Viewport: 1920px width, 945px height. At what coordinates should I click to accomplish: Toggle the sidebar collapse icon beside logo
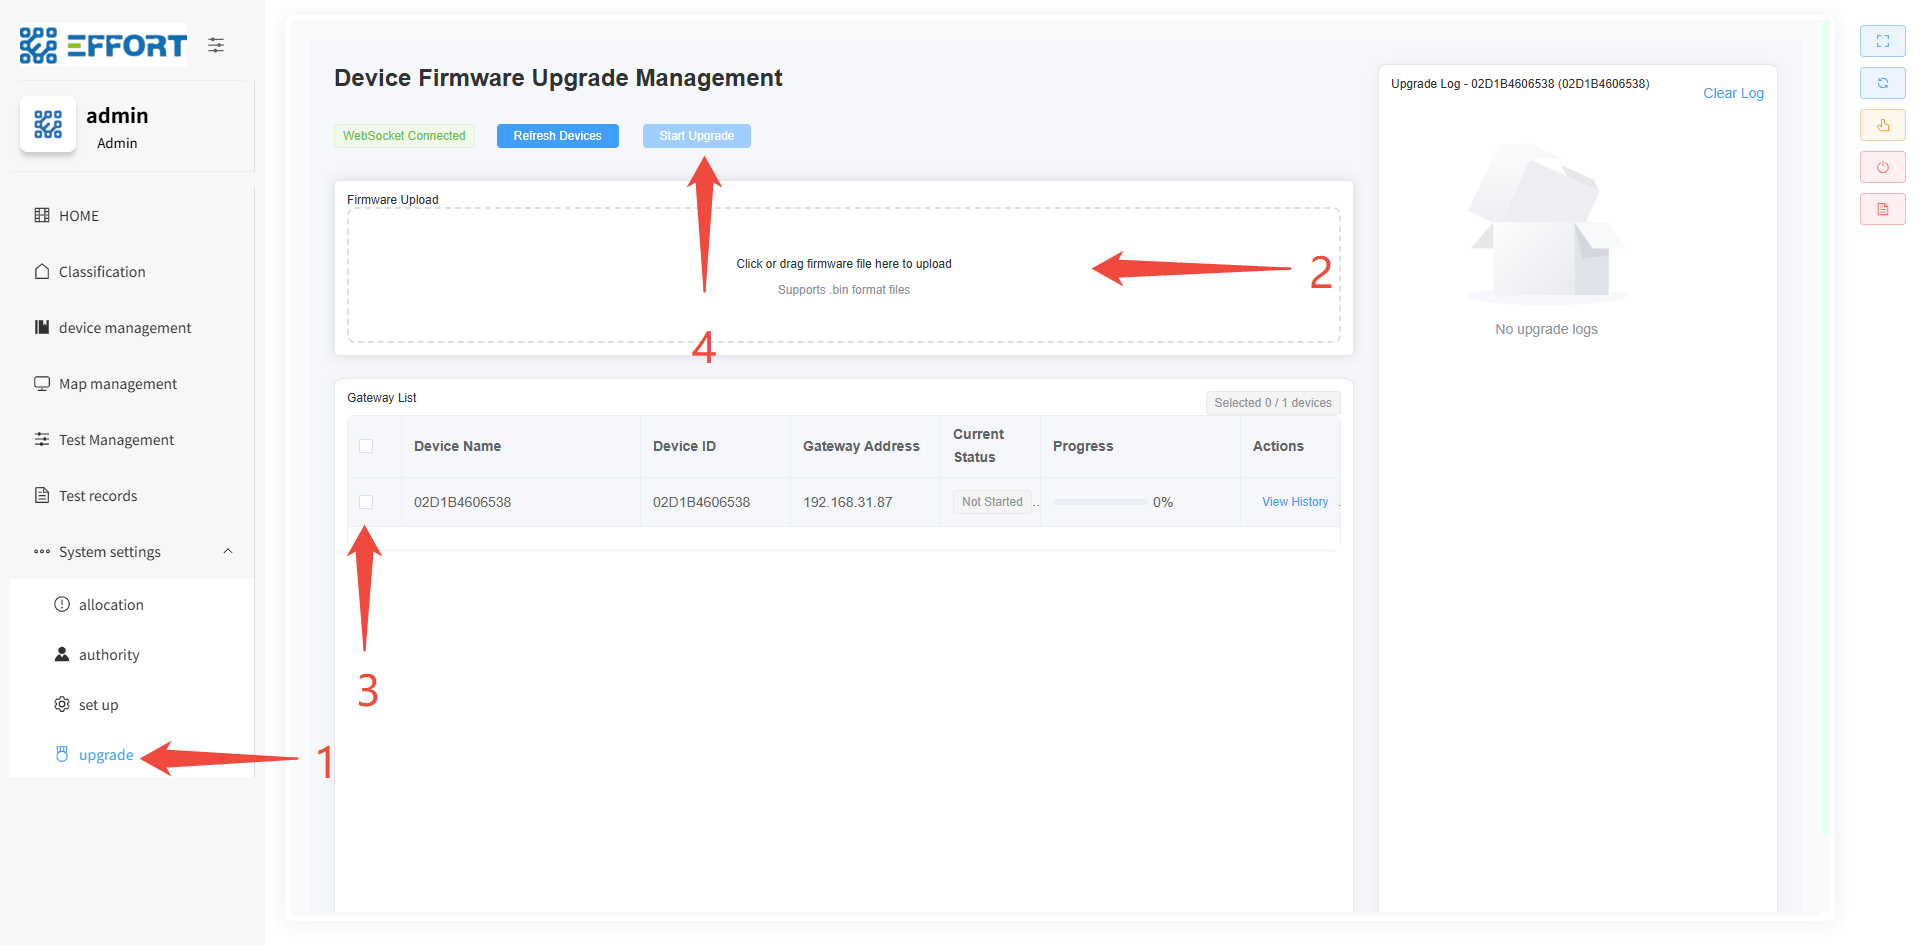point(216,45)
